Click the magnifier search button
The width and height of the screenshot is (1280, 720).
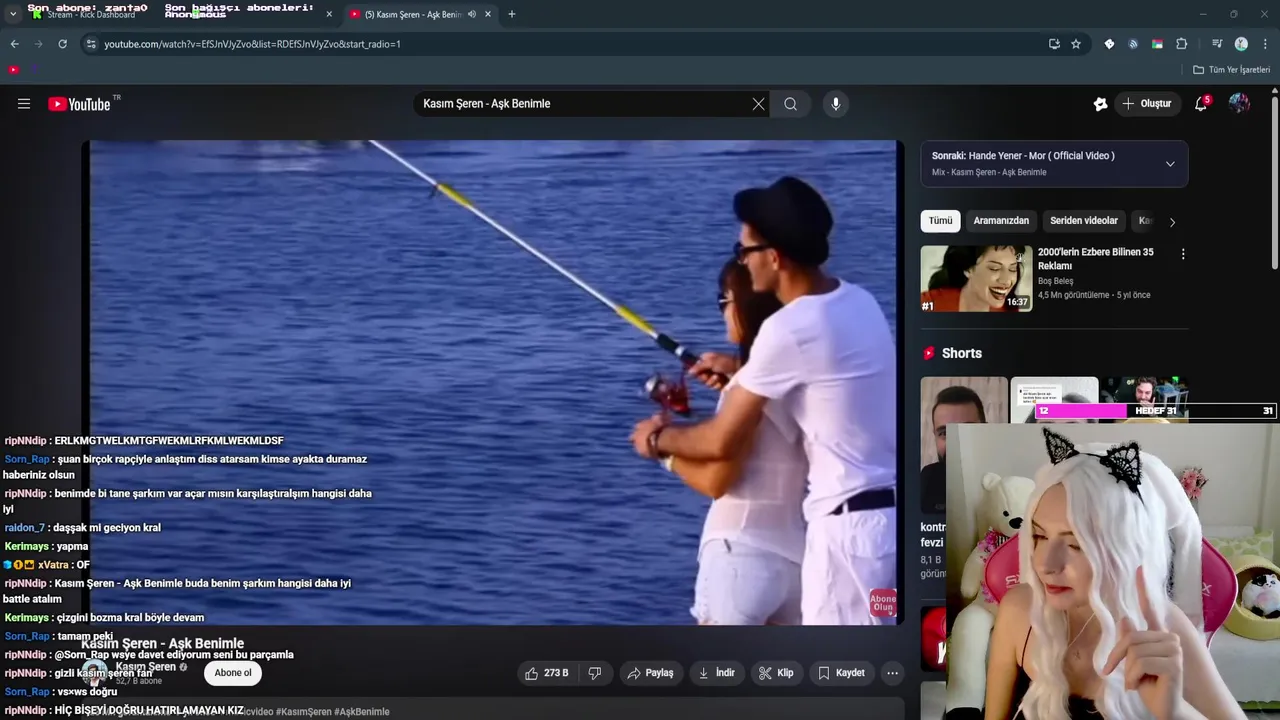[790, 104]
